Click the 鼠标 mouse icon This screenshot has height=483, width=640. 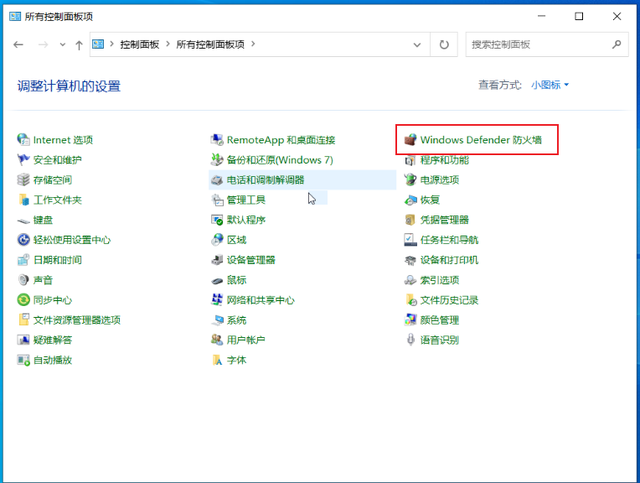(x=217, y=280)
